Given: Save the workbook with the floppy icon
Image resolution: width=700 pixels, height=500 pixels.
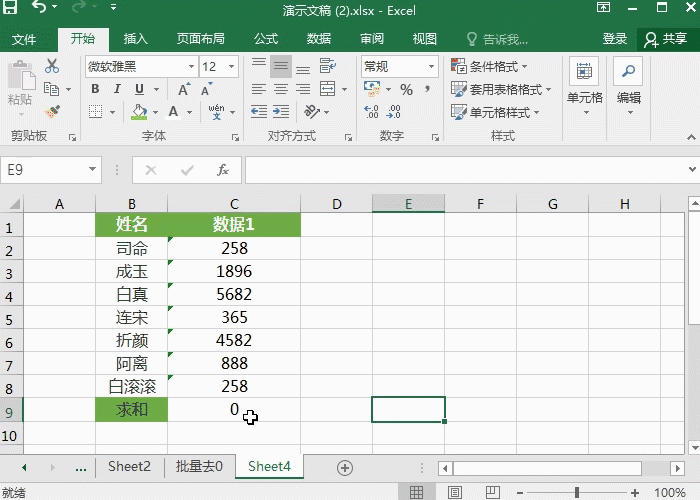Looking at the screenshot, I should pyautogui.click(x=10, y=7).
